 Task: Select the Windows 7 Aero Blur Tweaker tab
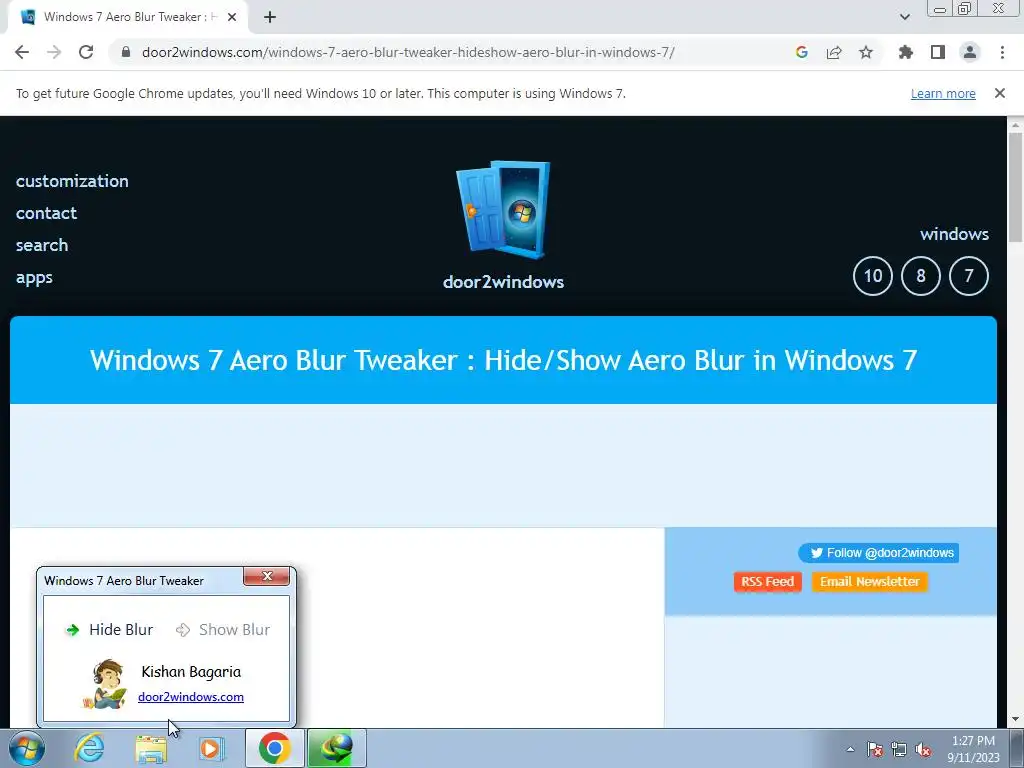[x=127, y=17]
